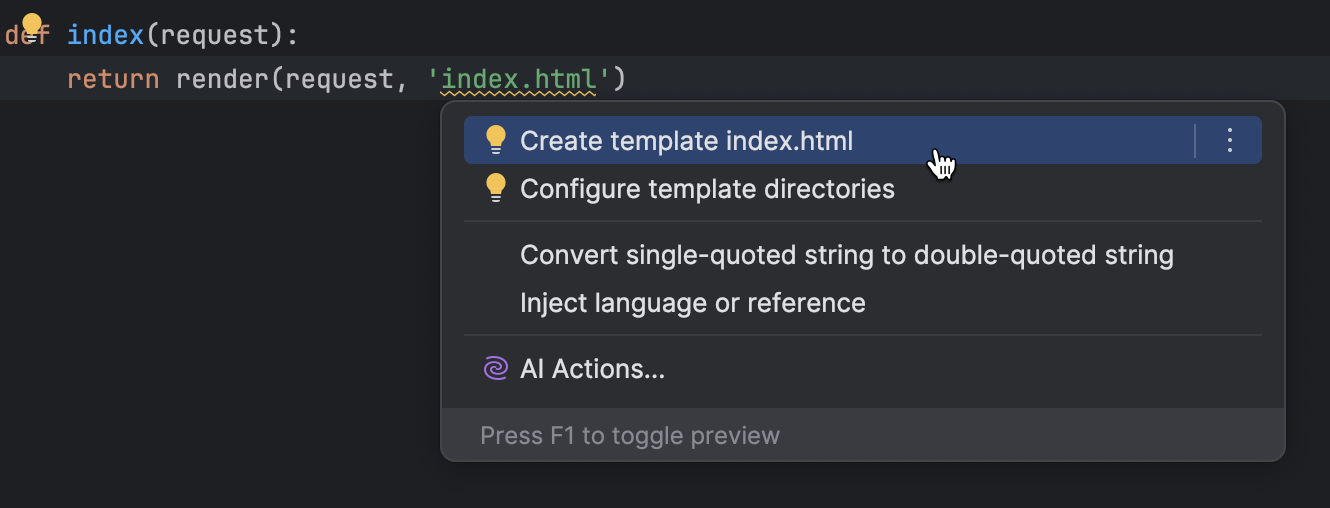Click the colon ending the def line
Image resolution: width=1330 pixels, height=508 pixels.
[293, 36]
